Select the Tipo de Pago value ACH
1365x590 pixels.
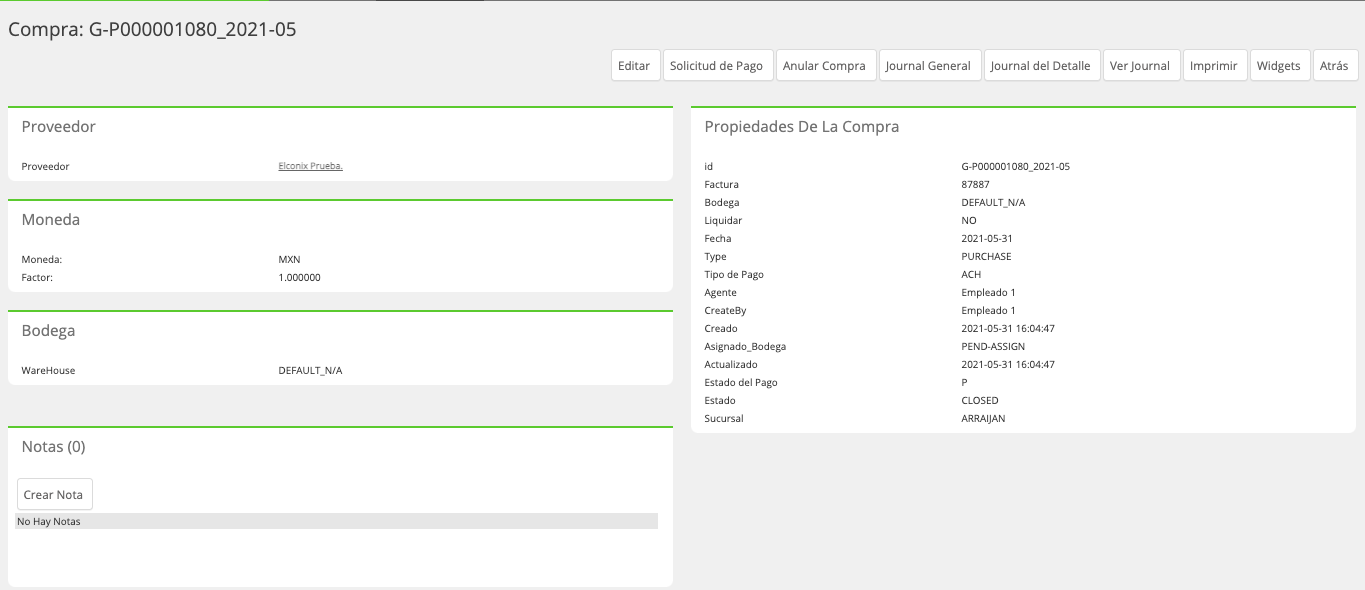pos(971,274)
